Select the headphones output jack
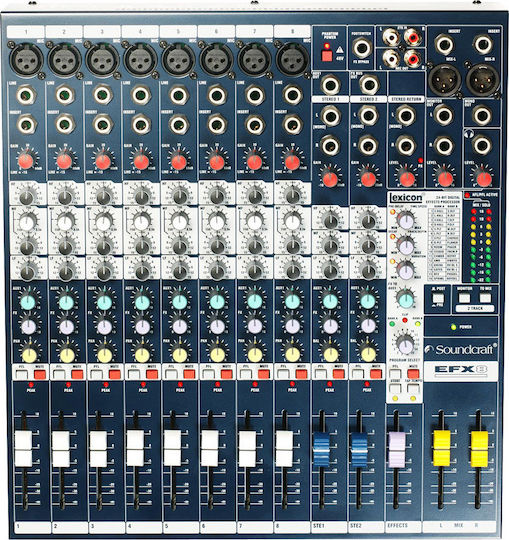This screenshot has width=509, height=540. coord(482,146)
